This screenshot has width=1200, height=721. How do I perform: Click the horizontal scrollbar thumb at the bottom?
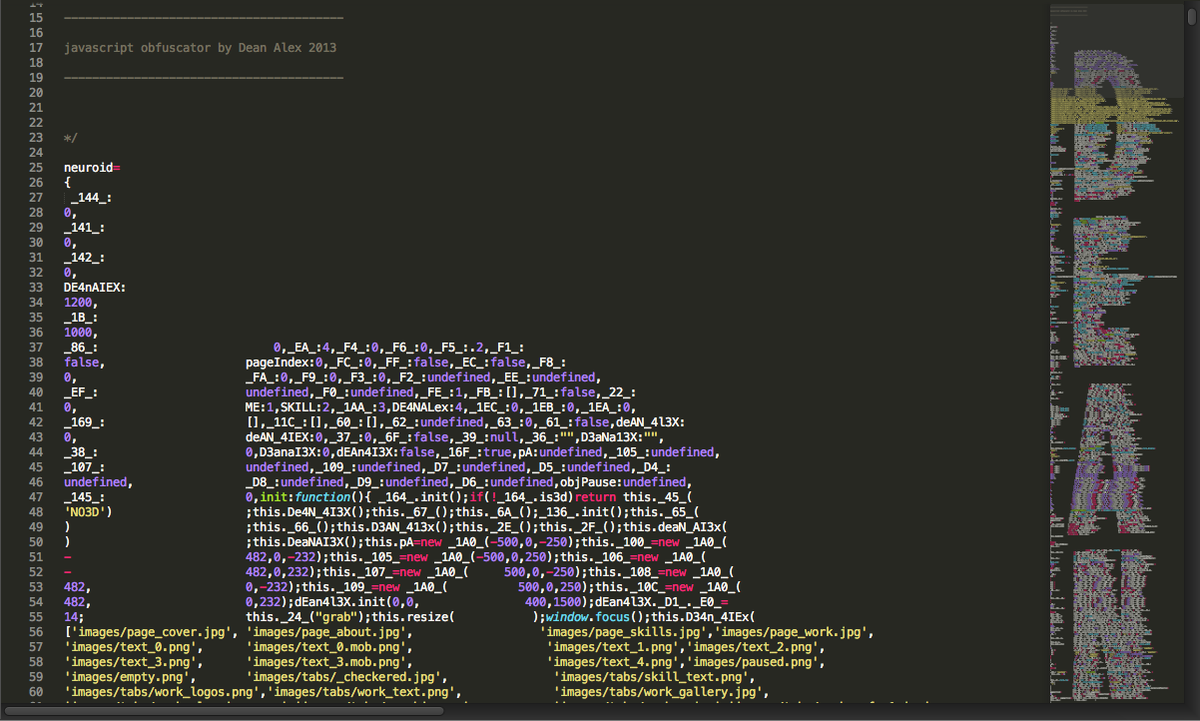click(222, 711)
